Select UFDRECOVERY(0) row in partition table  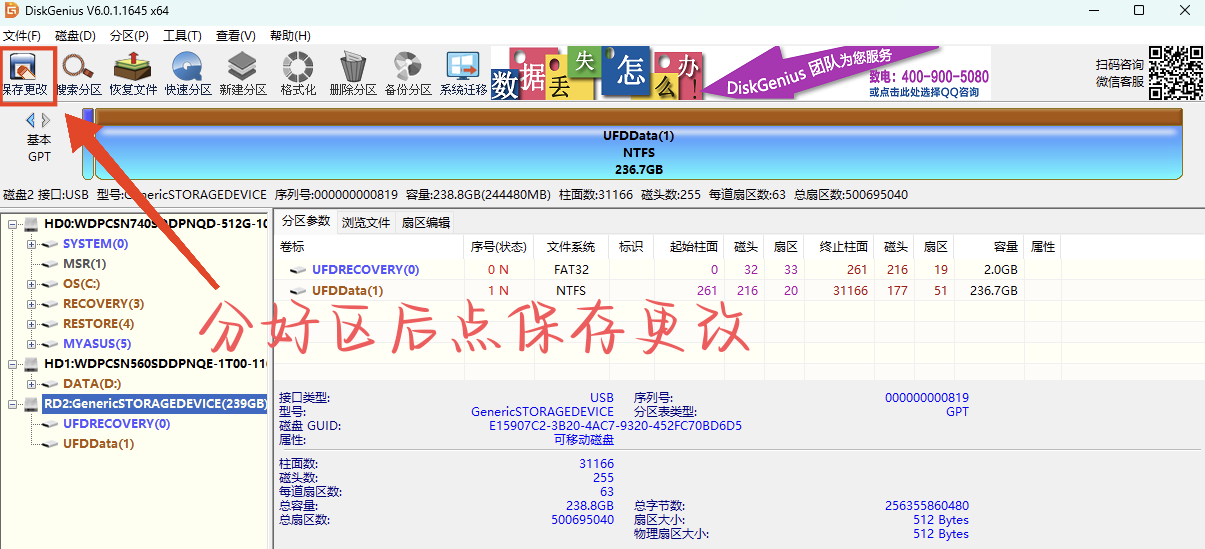tap(668, 270)
